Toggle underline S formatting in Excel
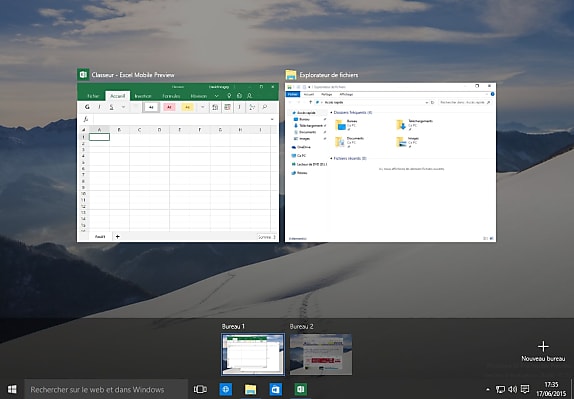Image resolution: width=574 pixels, height=399 pixels. click(111, 107)
